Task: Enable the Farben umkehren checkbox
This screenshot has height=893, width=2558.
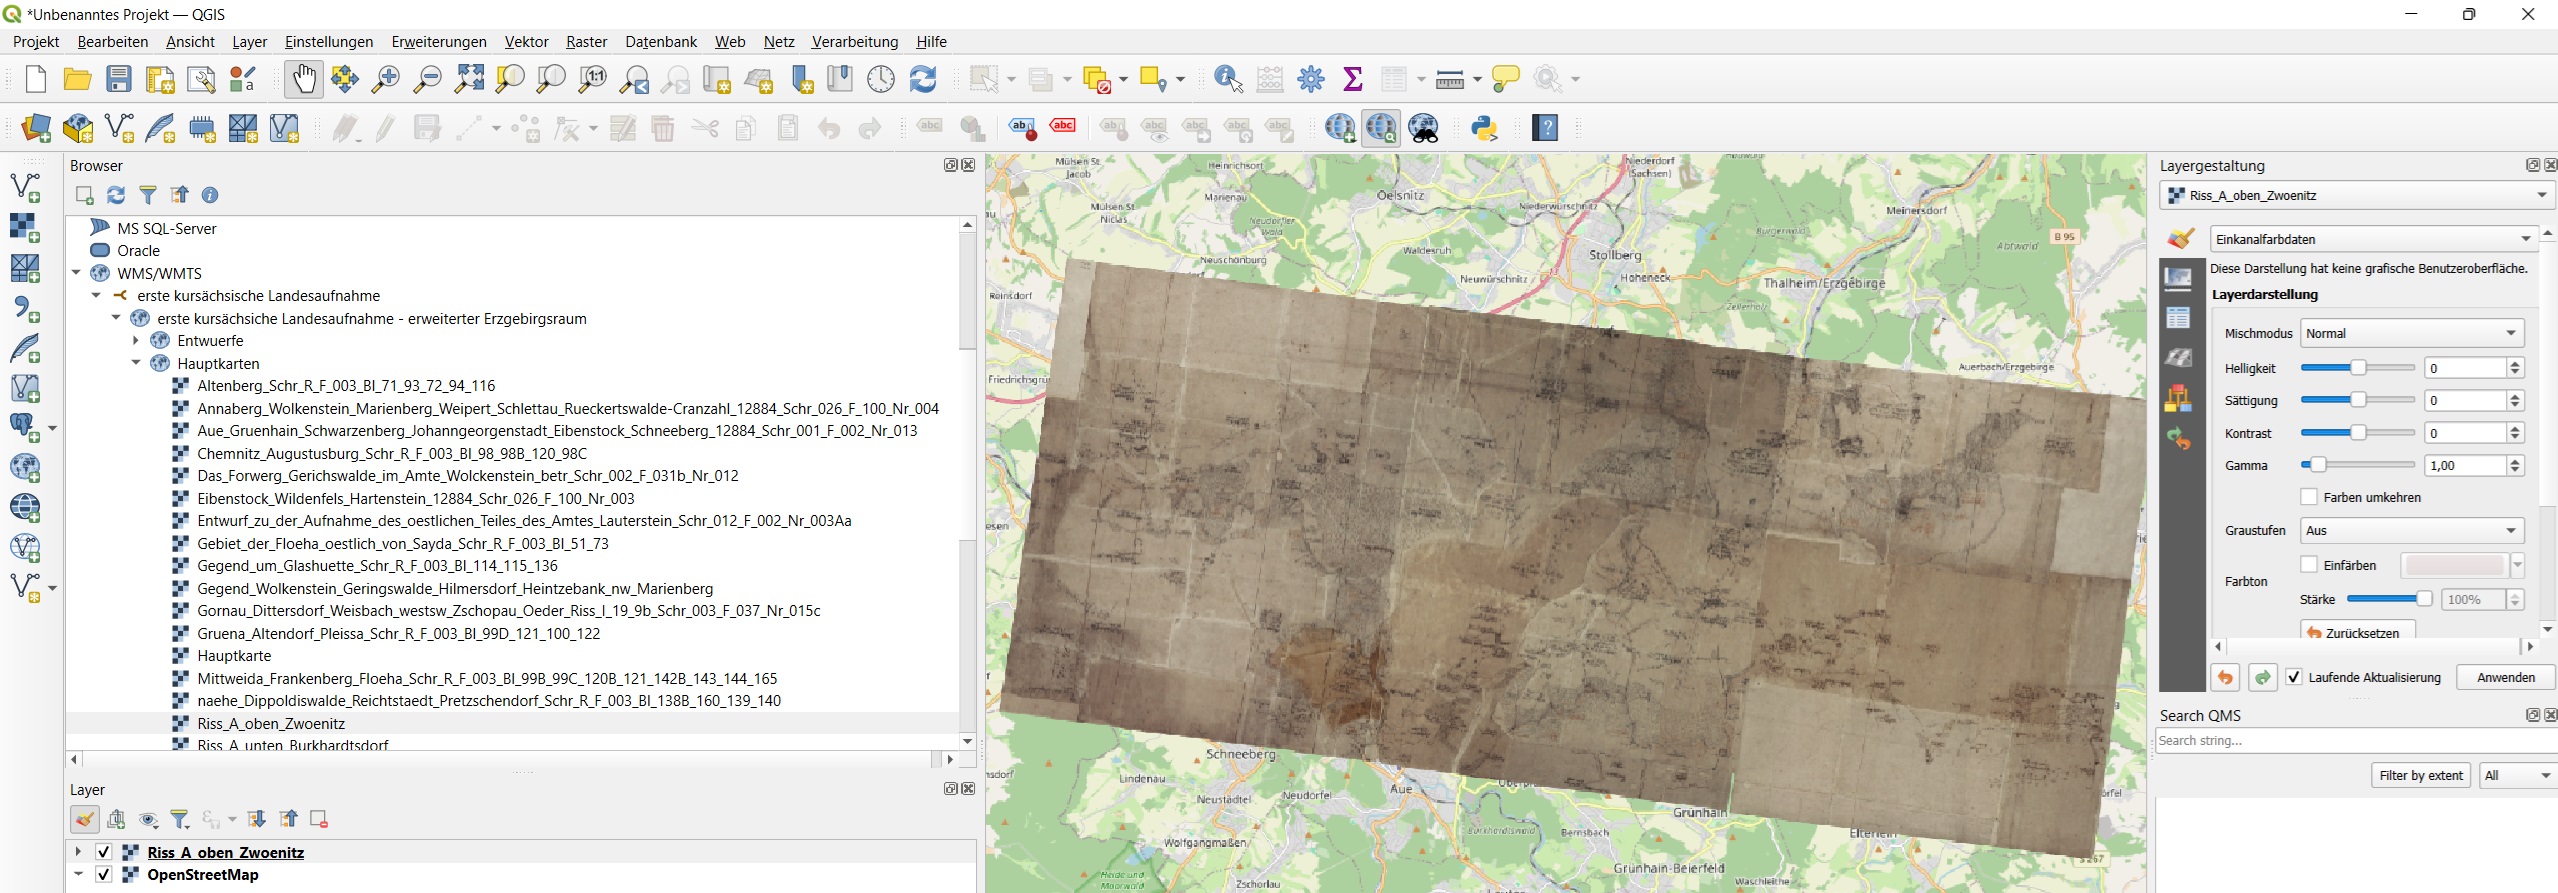Action: coord(2309,497)
